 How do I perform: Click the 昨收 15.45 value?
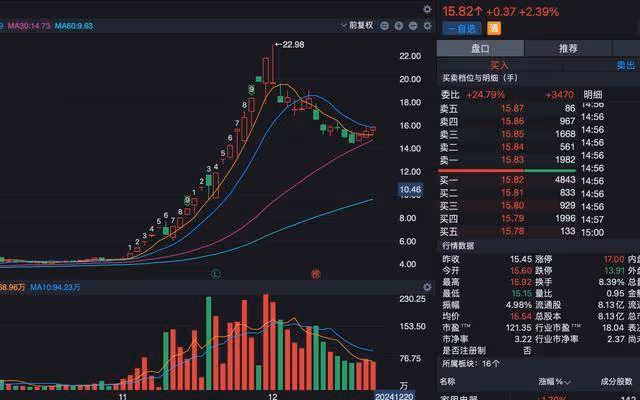521,259
